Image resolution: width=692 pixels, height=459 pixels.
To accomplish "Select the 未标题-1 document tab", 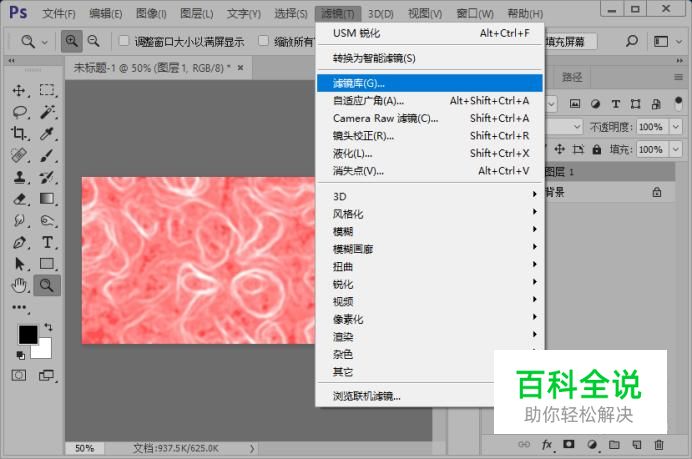I will coord(158,68).
